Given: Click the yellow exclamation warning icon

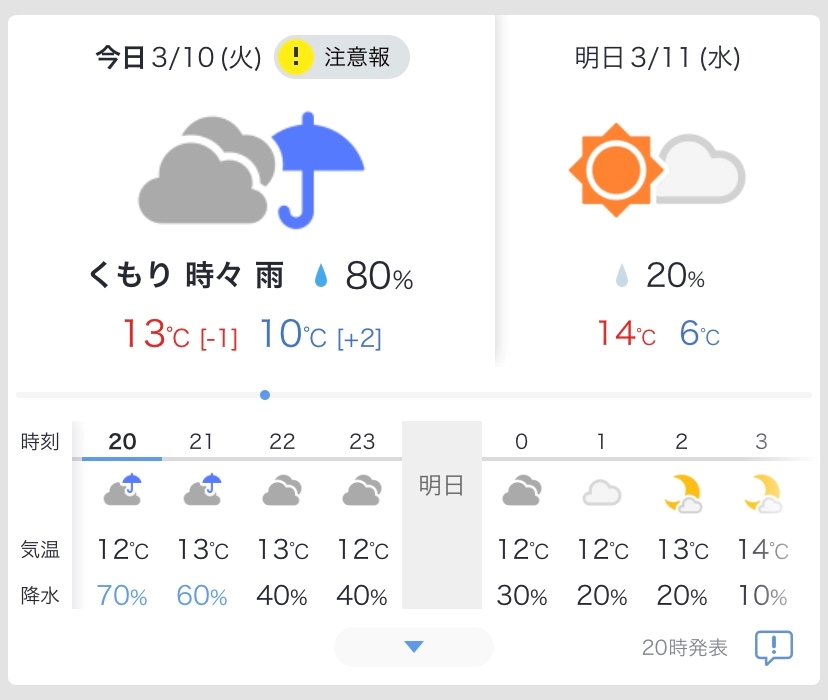Looking at the screenshot, I should 296,56.
